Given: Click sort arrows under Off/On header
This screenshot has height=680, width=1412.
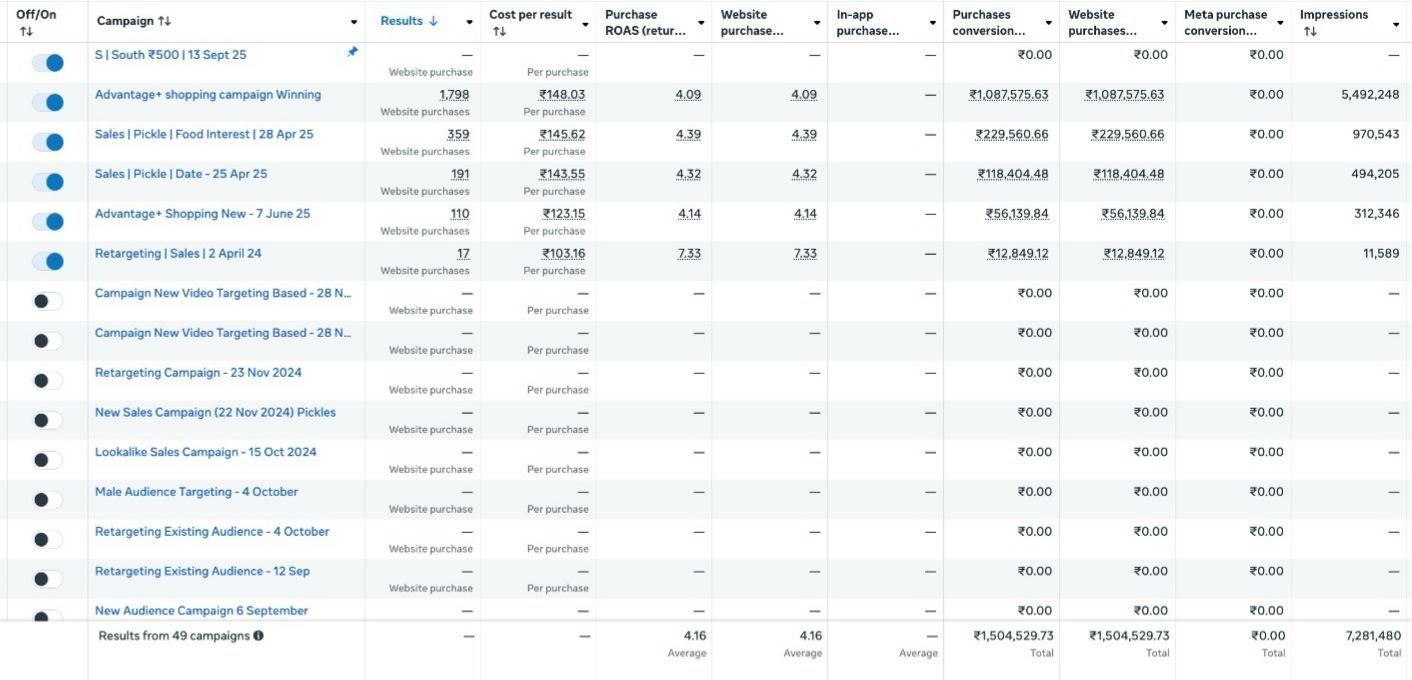Looking at the screenshot, I should (x=26, y=32).
